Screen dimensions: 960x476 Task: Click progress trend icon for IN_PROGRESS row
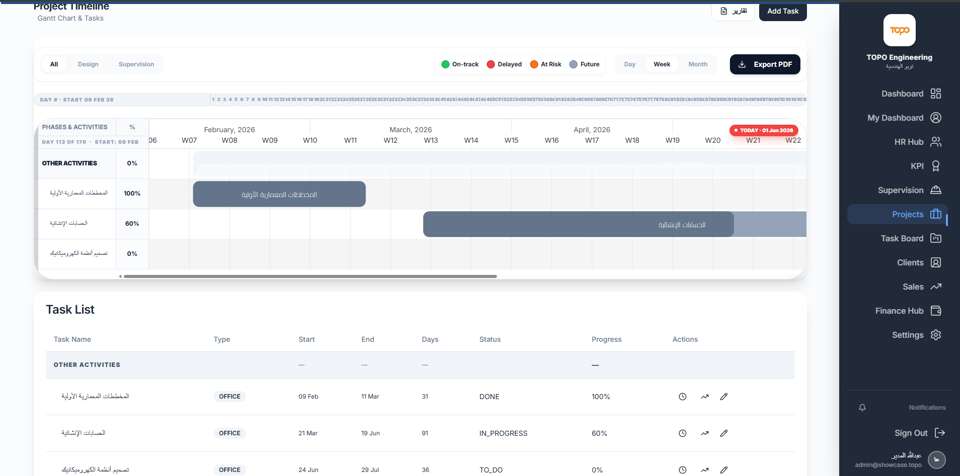coord(705,433)
